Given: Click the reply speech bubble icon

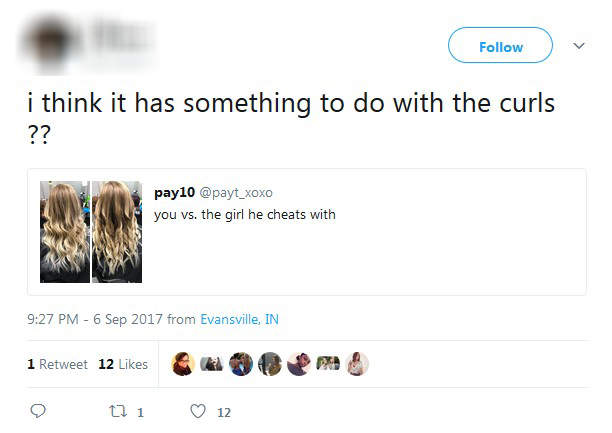Looking at the screenshot, I should (x=38, y=411).
